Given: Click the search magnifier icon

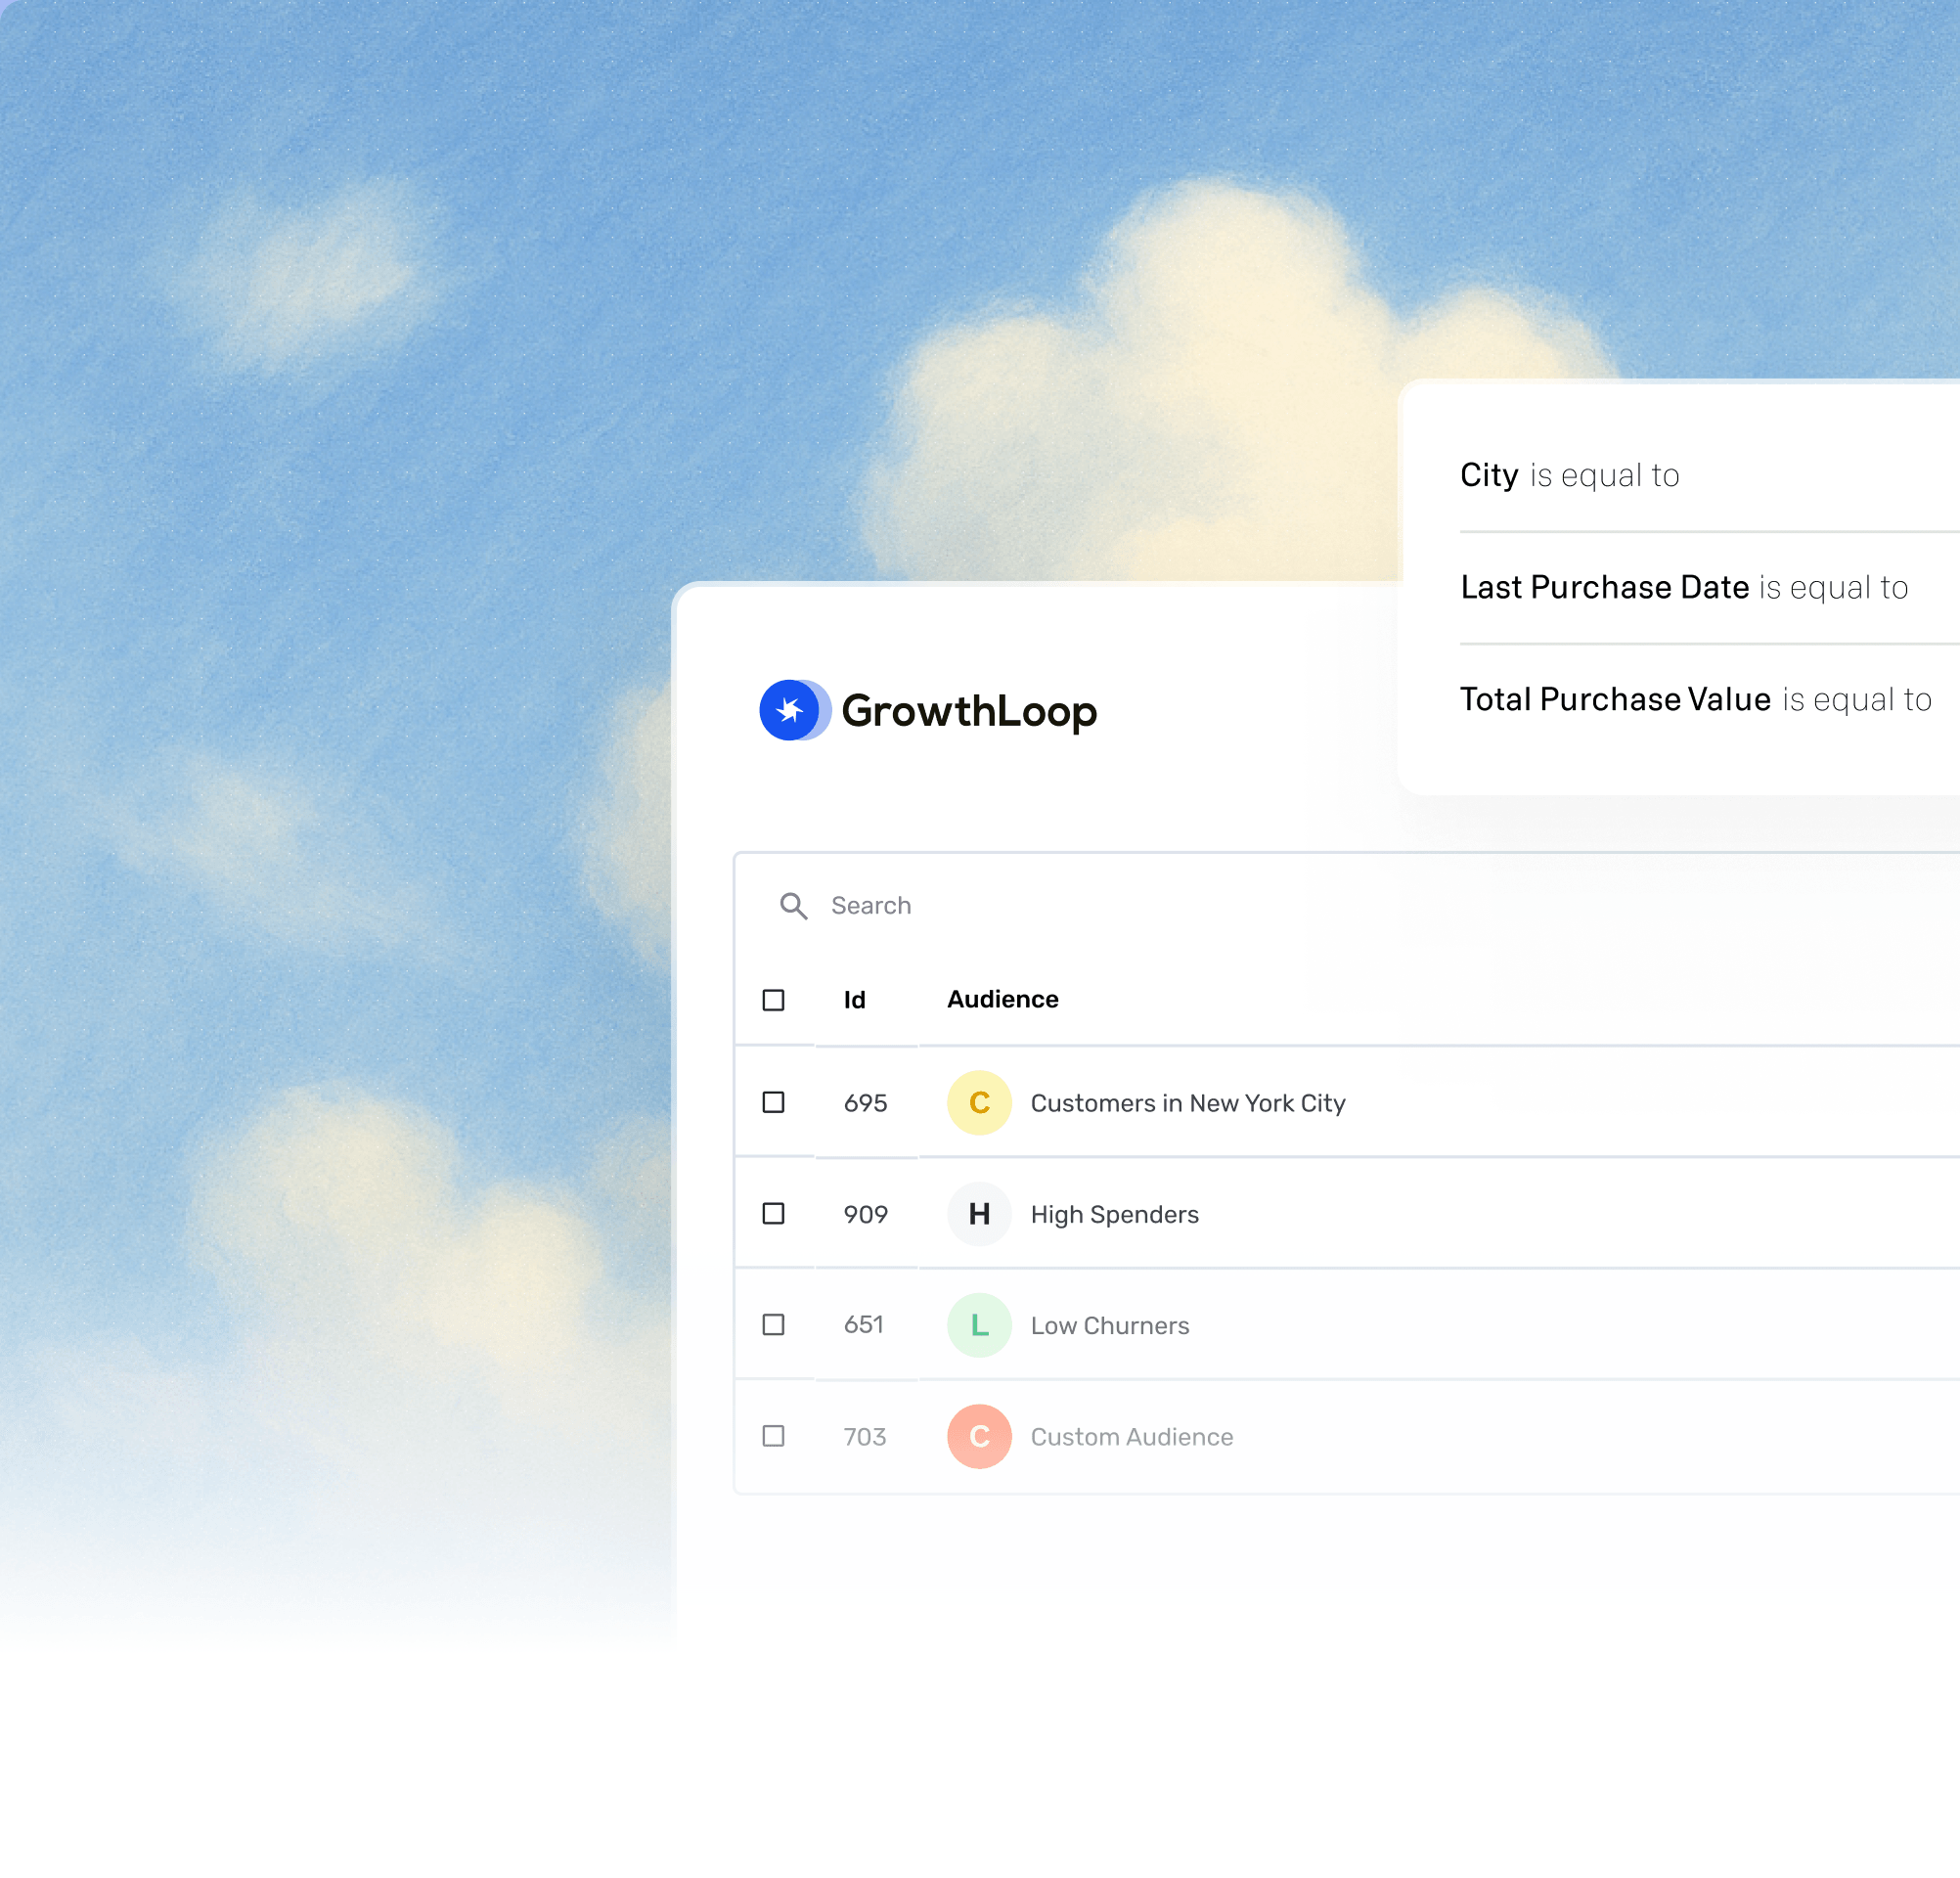Looking at the screenshot, I should (x=793, y=906).
